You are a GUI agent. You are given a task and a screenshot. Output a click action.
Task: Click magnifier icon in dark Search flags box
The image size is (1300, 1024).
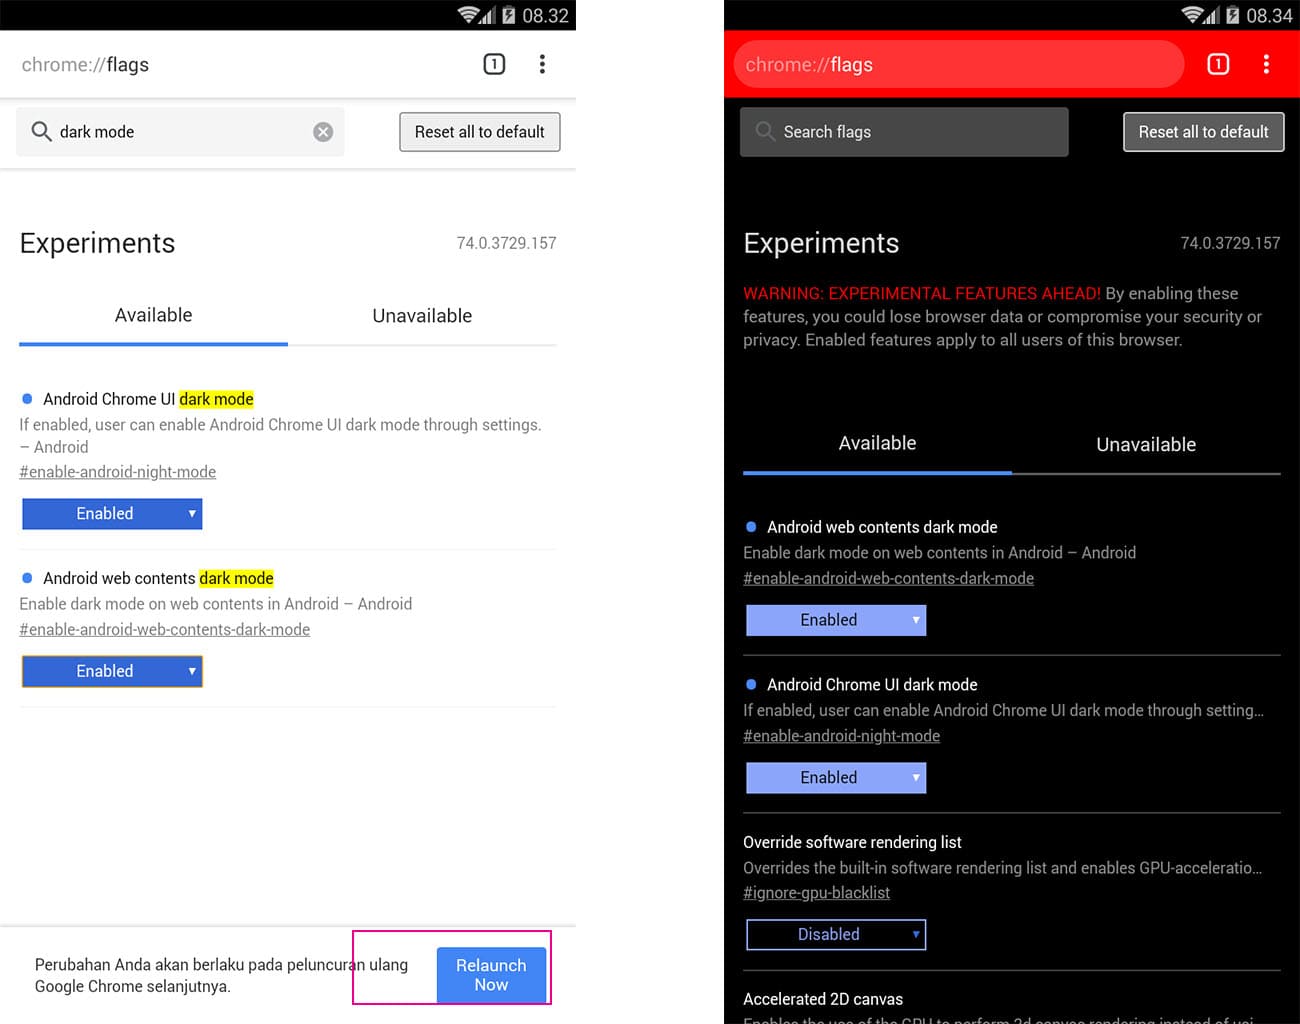click(x=765, y=131)
